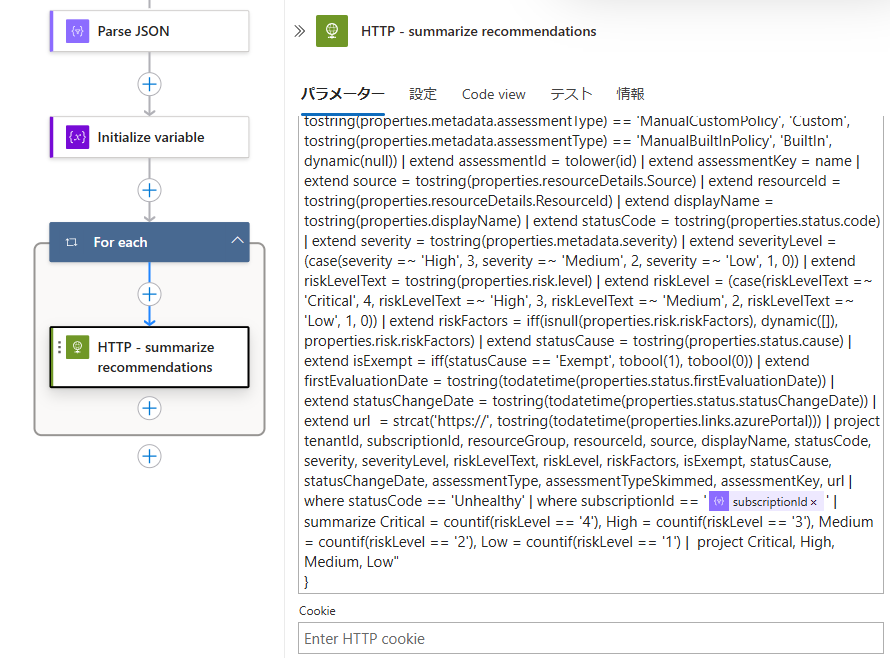Collapse the details panel with double chevron
The image size is (890, 658).
pos(300,31)
